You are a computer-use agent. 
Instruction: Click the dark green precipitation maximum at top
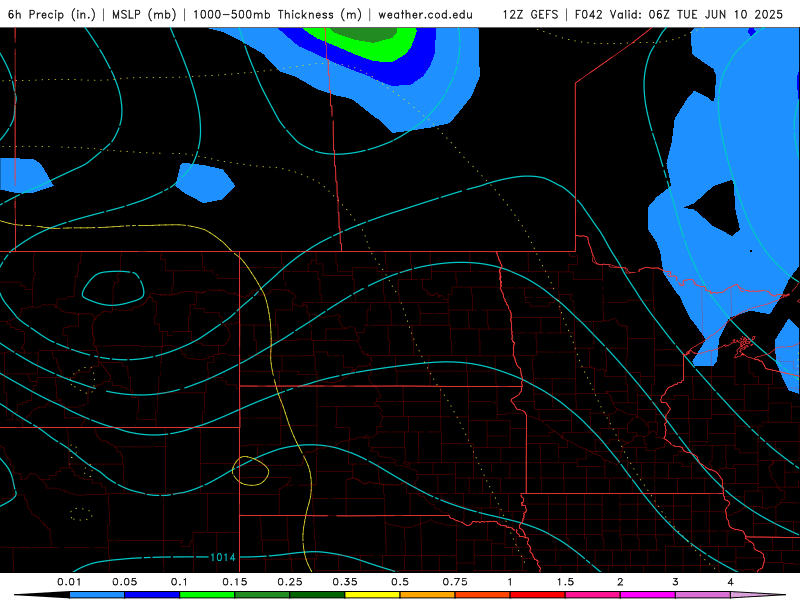point(365,34)
